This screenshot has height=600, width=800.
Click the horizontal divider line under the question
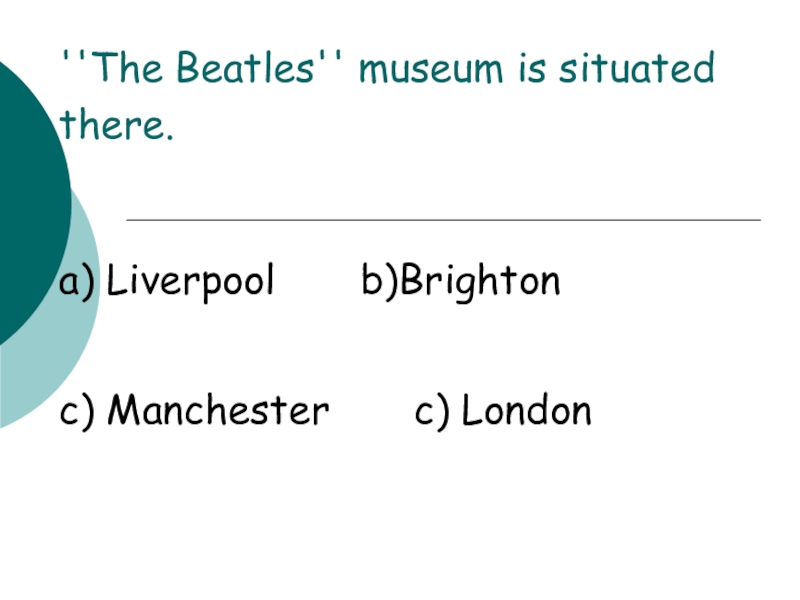(x=443, y=219)
